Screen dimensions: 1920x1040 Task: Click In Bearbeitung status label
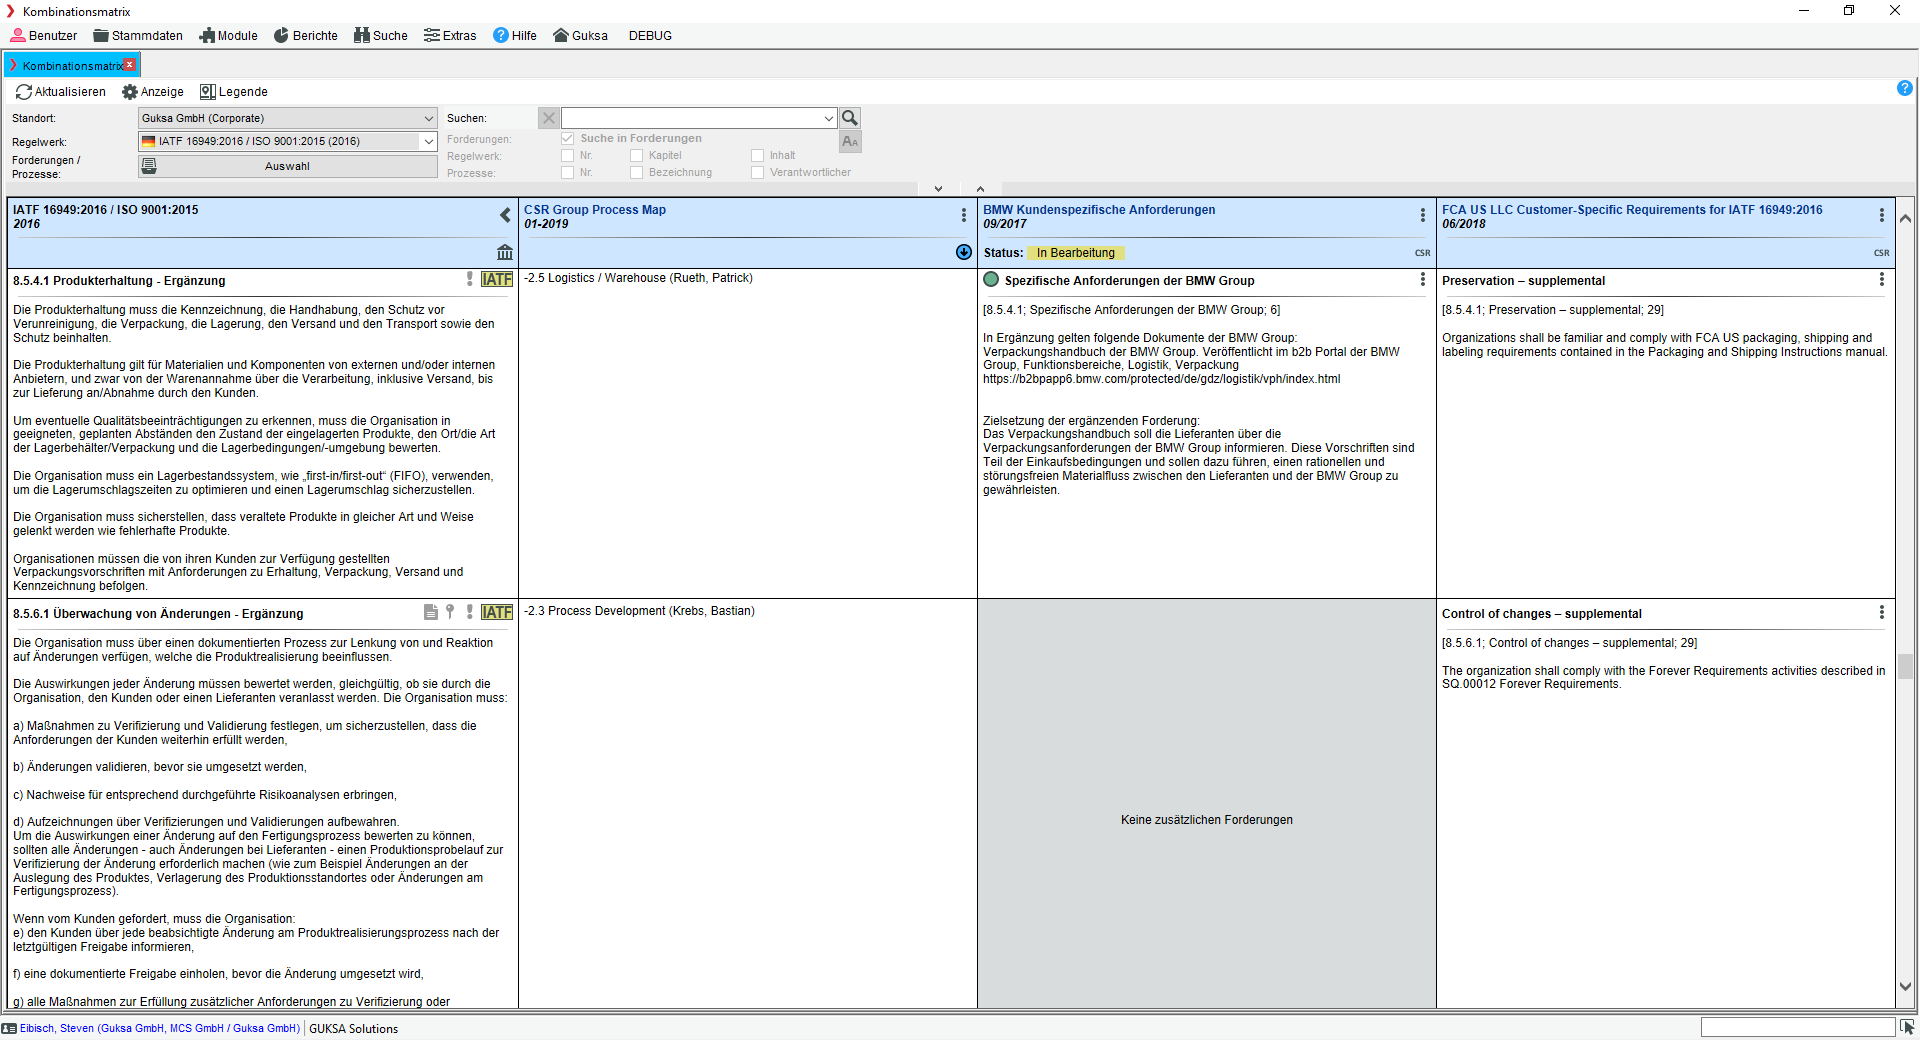(x=1076, y=253)
